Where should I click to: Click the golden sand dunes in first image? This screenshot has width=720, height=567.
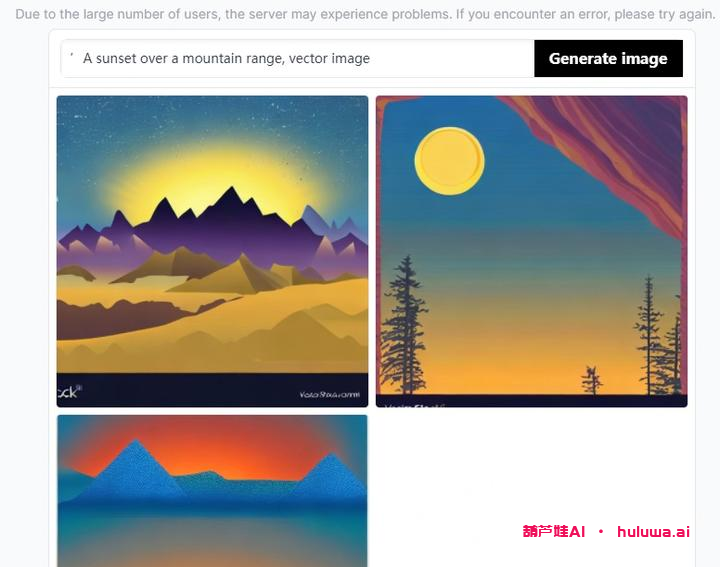click(x=212, y=321)
